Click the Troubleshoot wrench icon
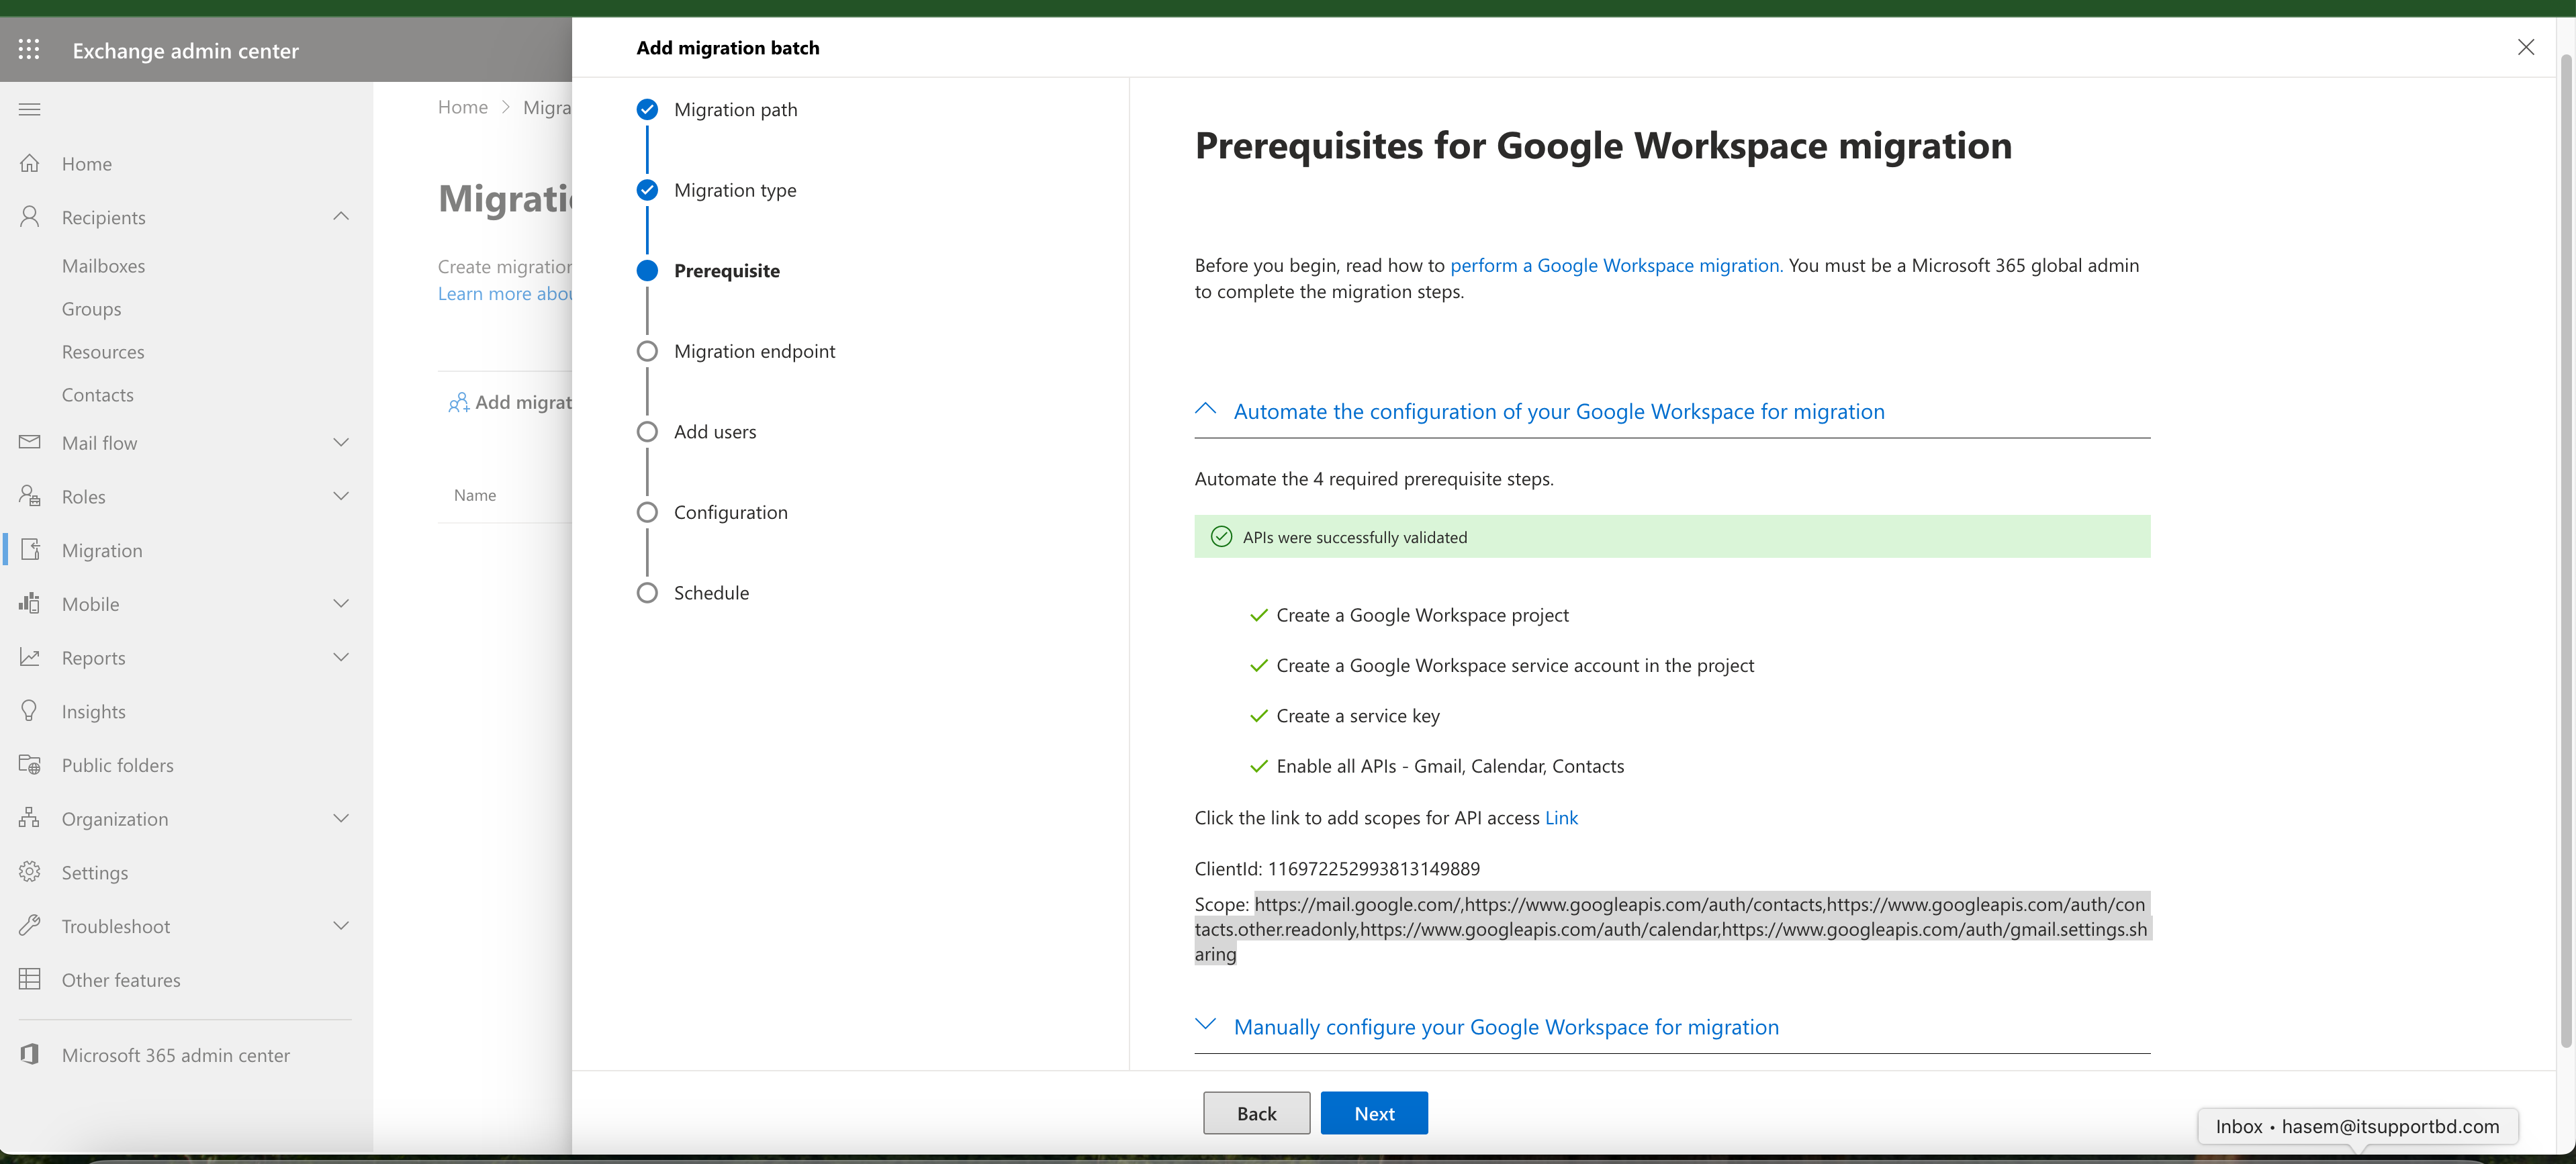Viewport: 2576px width, 1164px height. pos(30,926)
